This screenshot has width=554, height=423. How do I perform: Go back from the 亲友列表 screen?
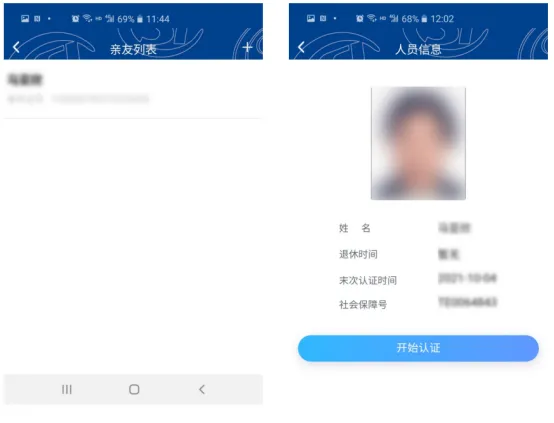[16, 47]
